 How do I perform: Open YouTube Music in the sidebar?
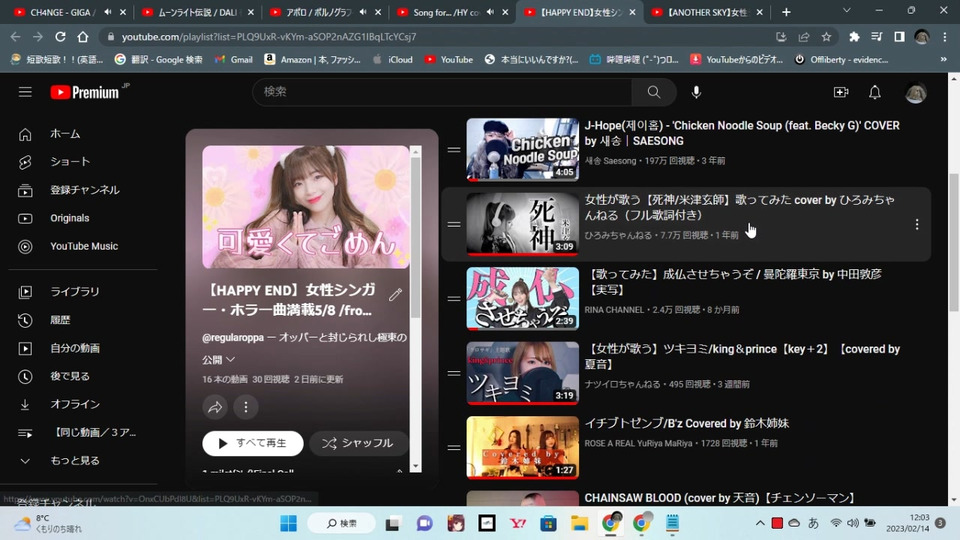click(x=83, y=246)
